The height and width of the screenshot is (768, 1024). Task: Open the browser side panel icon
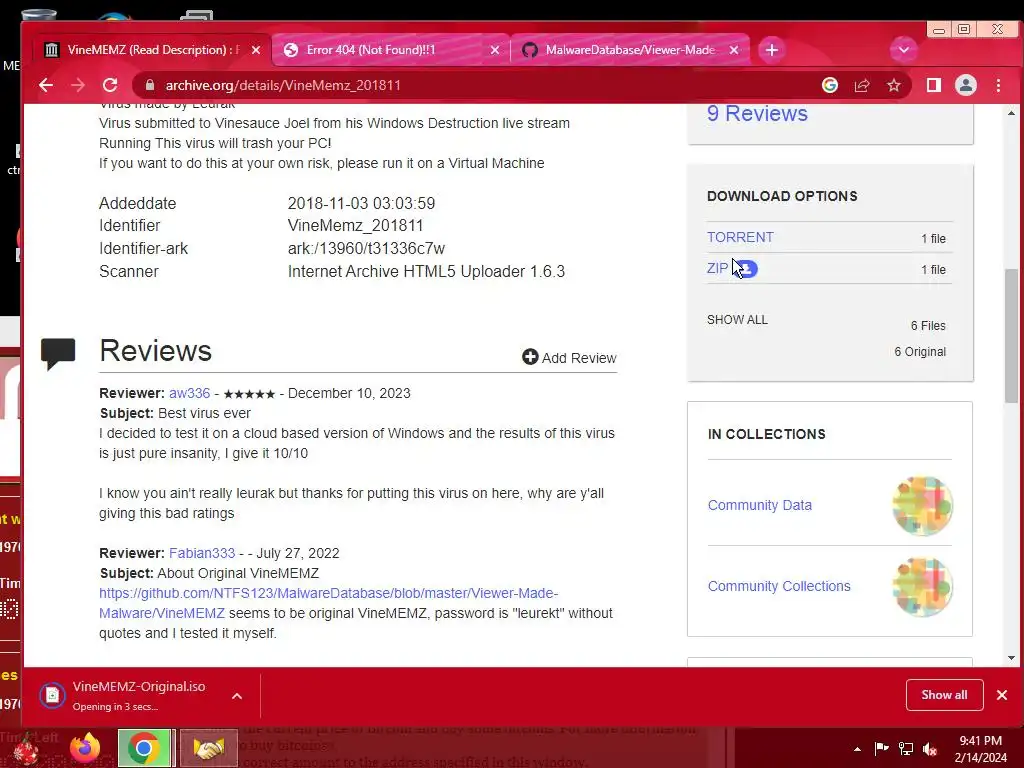click(934, 85)
